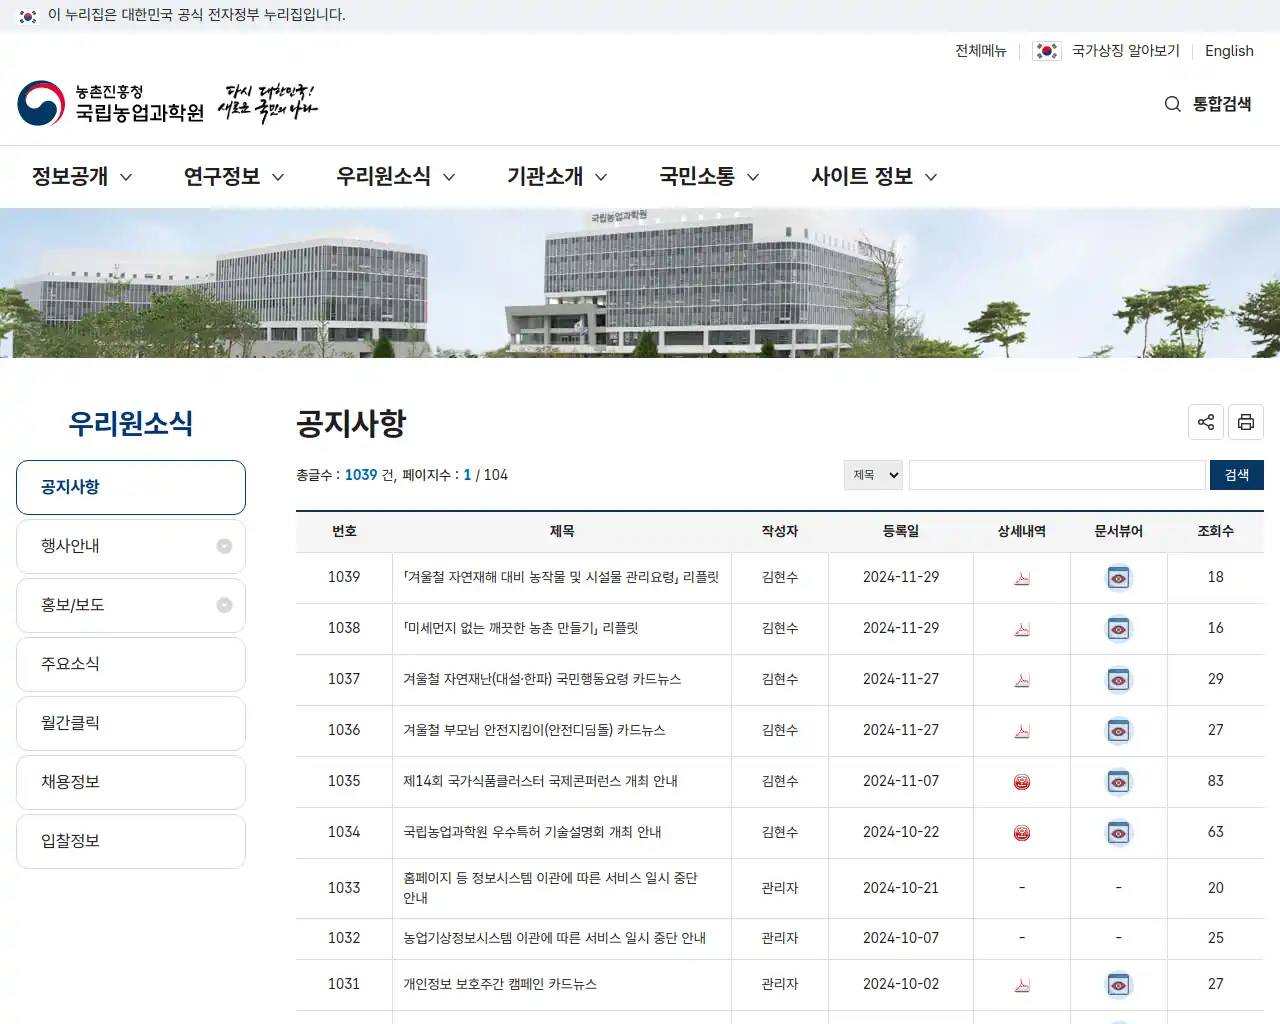Open post 미세먼지 없는 깨끗한 농촌 만들기

(x=520, y=628)
